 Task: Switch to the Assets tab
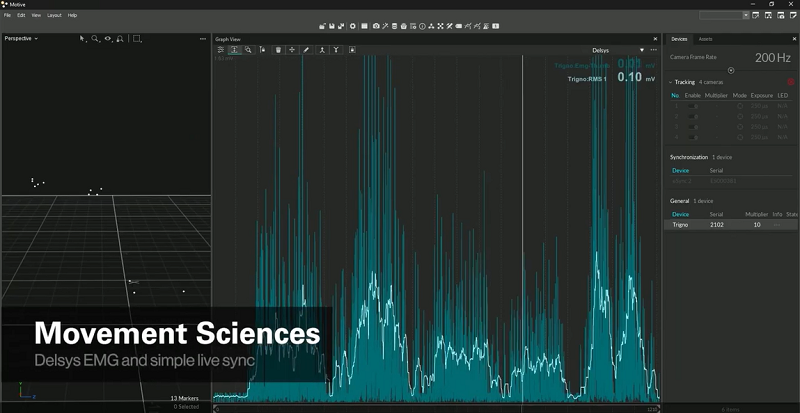coord(705,39)
